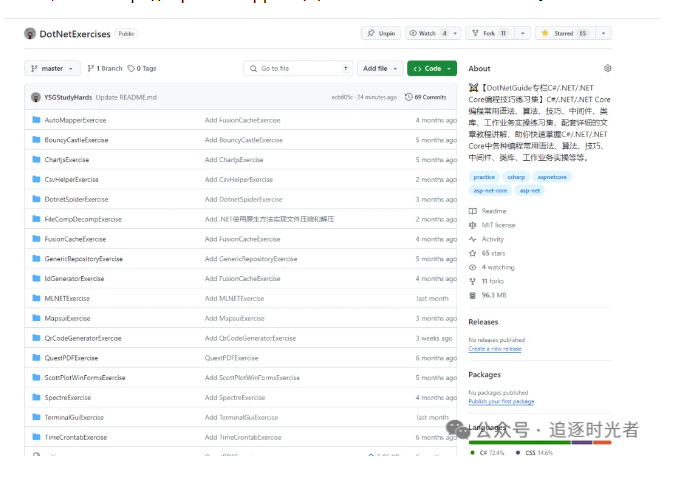Click the ScottPlotWinFormsExercise folder icon

tap(36, 377)
